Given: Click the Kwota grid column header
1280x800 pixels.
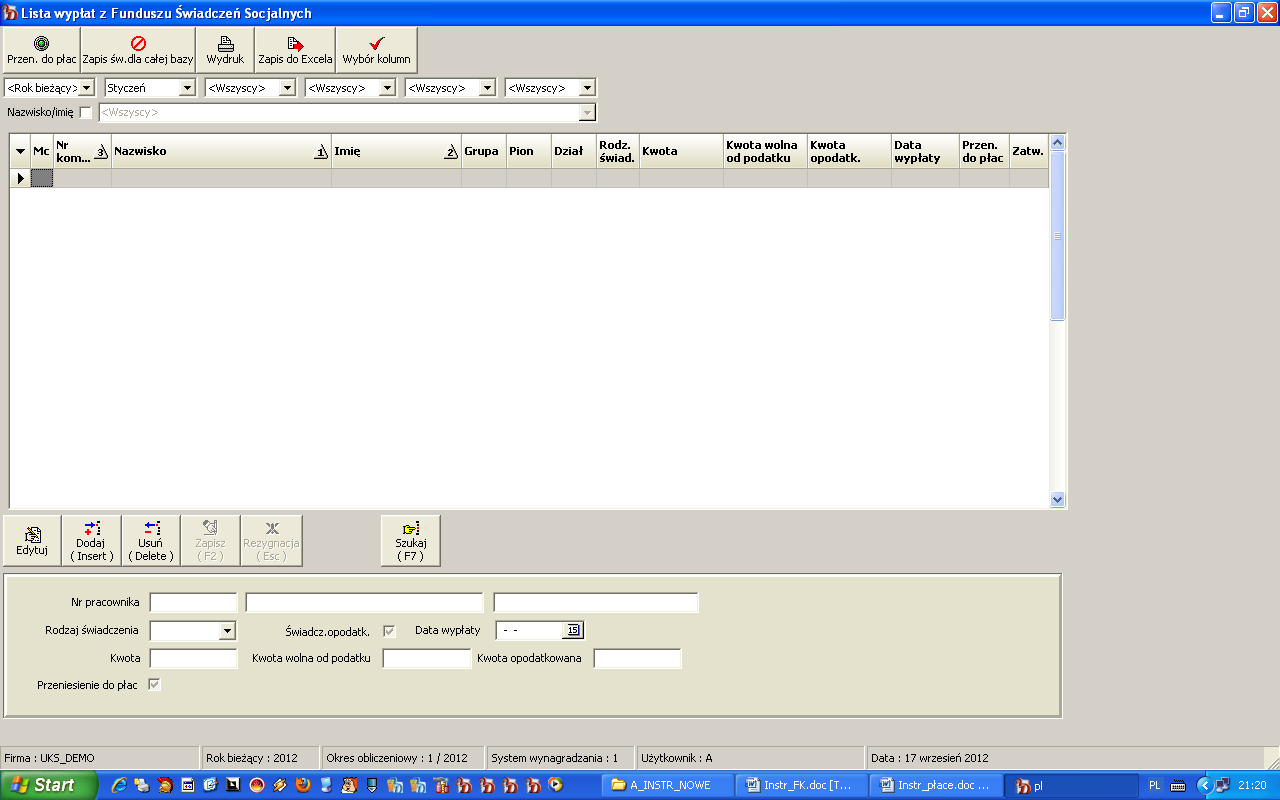Looking at the screenshot, I should click(682, 151).
